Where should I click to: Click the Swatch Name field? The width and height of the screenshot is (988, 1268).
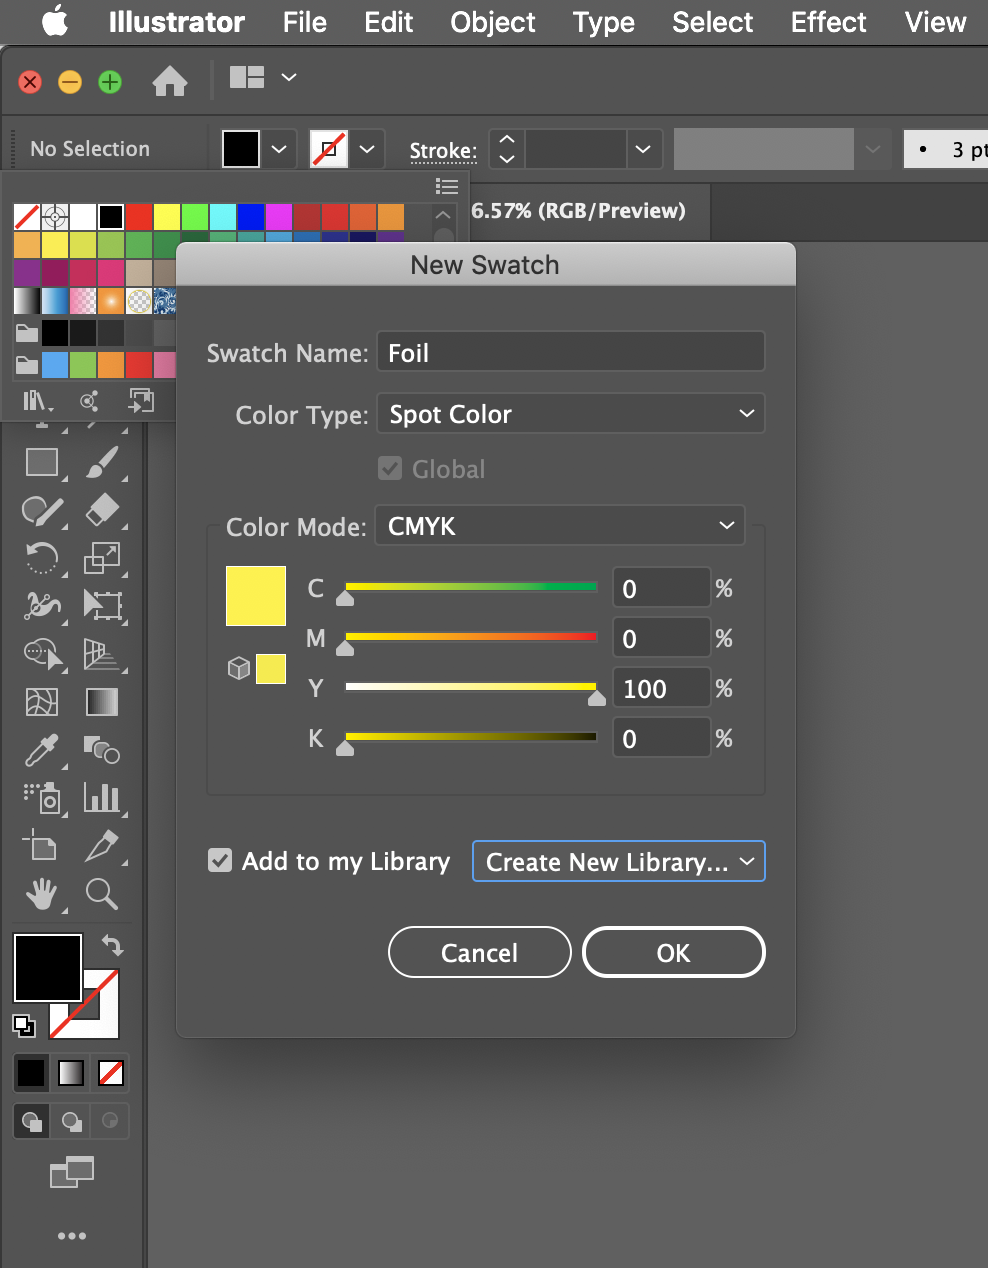(x=570, y=353)
